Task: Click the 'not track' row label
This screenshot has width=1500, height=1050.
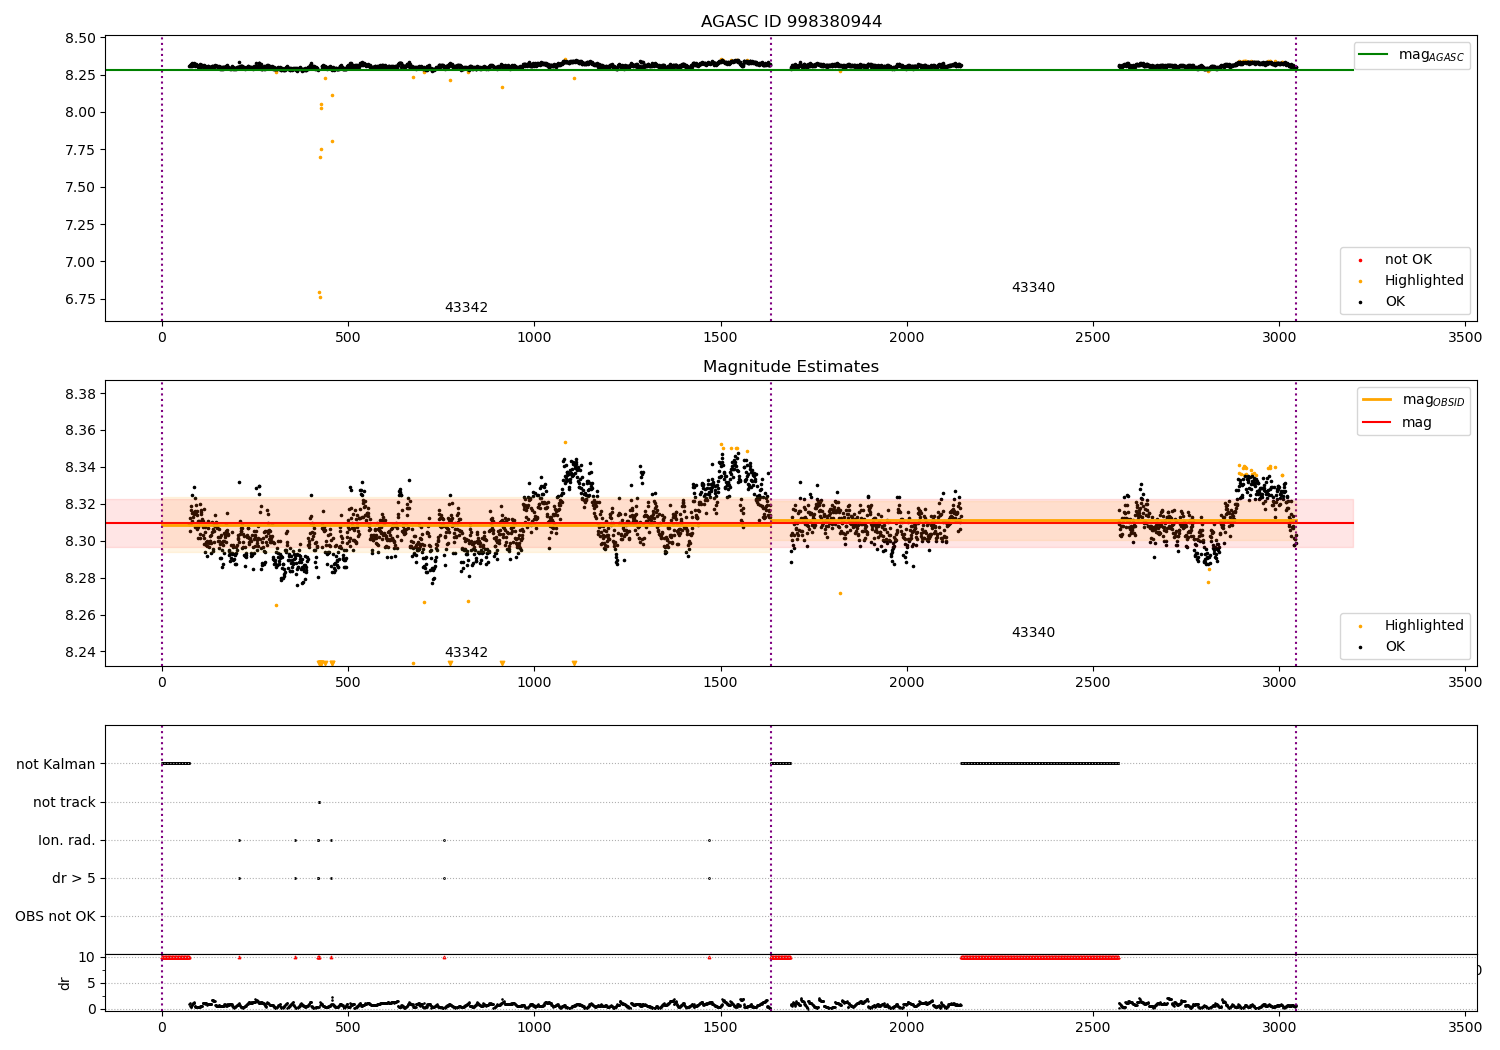Action: pos(64,803)
